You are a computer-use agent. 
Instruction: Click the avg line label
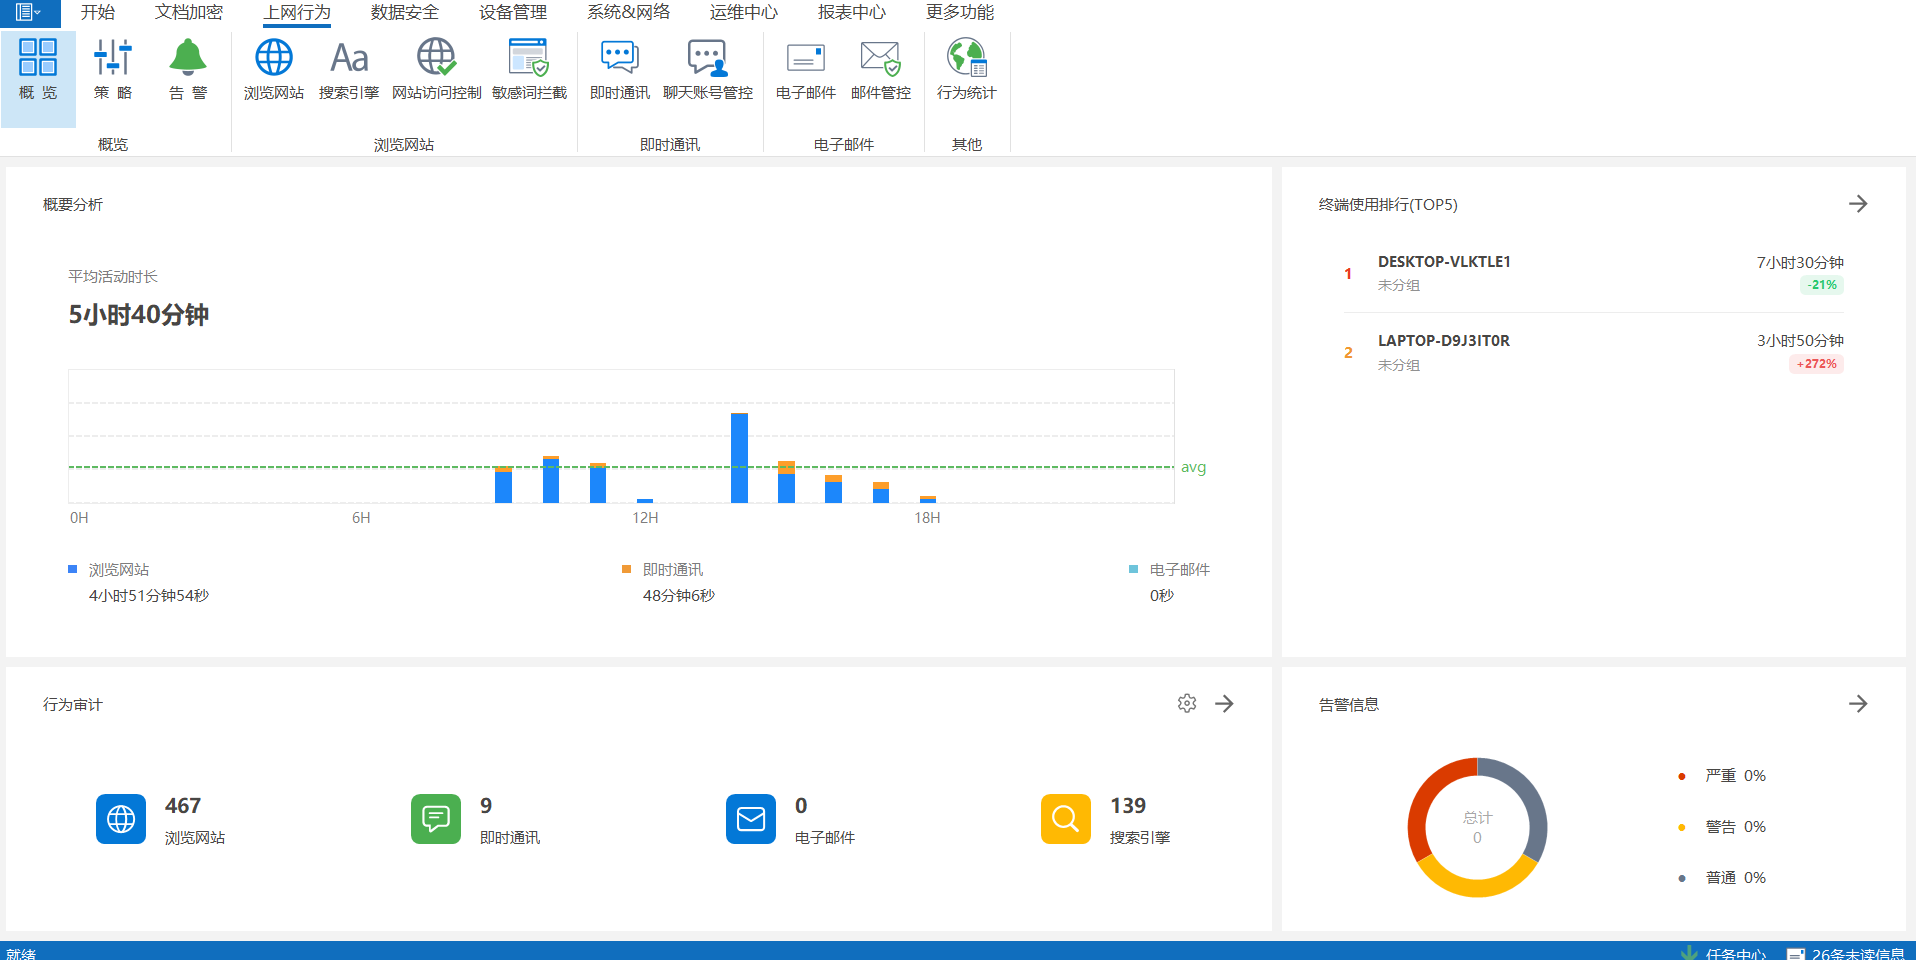click(x=1193, y=467)
